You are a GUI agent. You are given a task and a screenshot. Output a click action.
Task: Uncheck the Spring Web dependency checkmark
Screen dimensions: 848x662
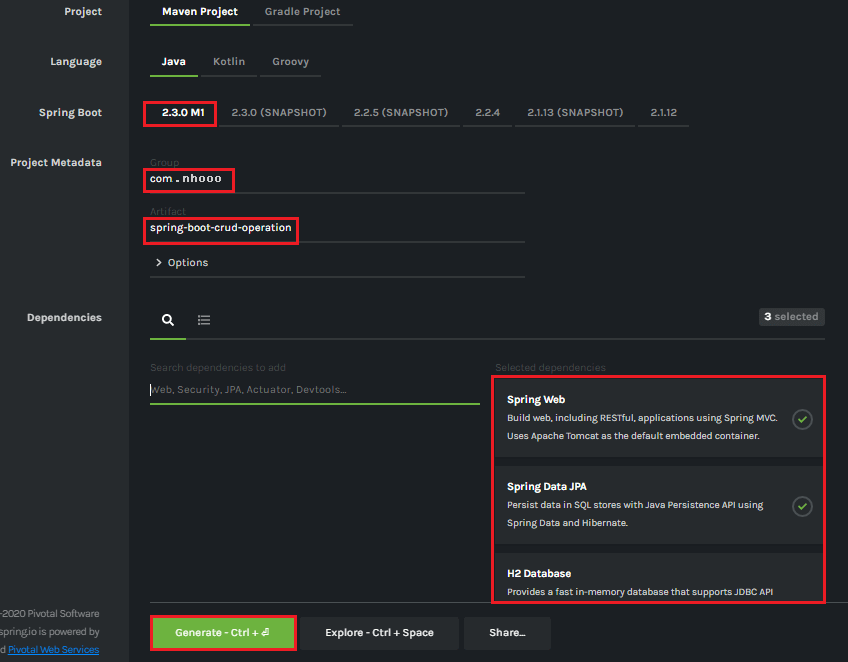[802, 419]
